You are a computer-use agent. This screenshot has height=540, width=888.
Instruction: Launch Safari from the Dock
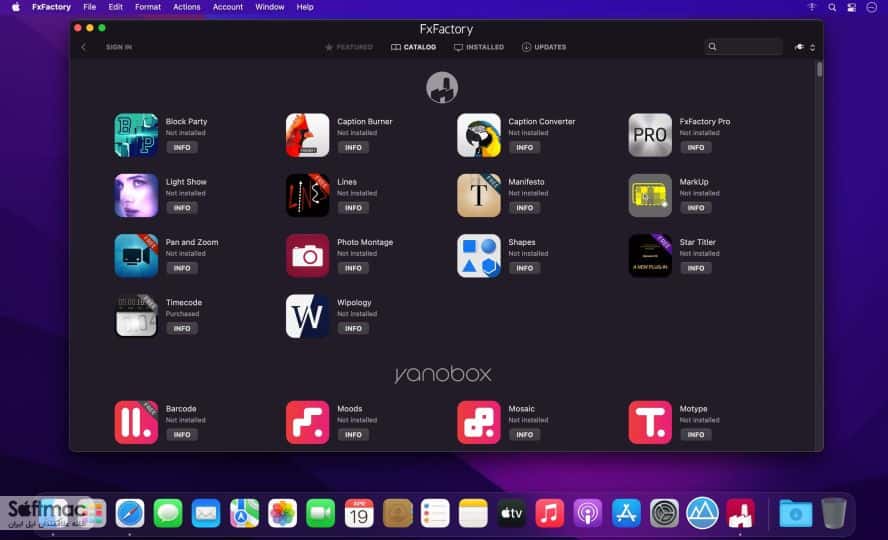click(130, 513)
